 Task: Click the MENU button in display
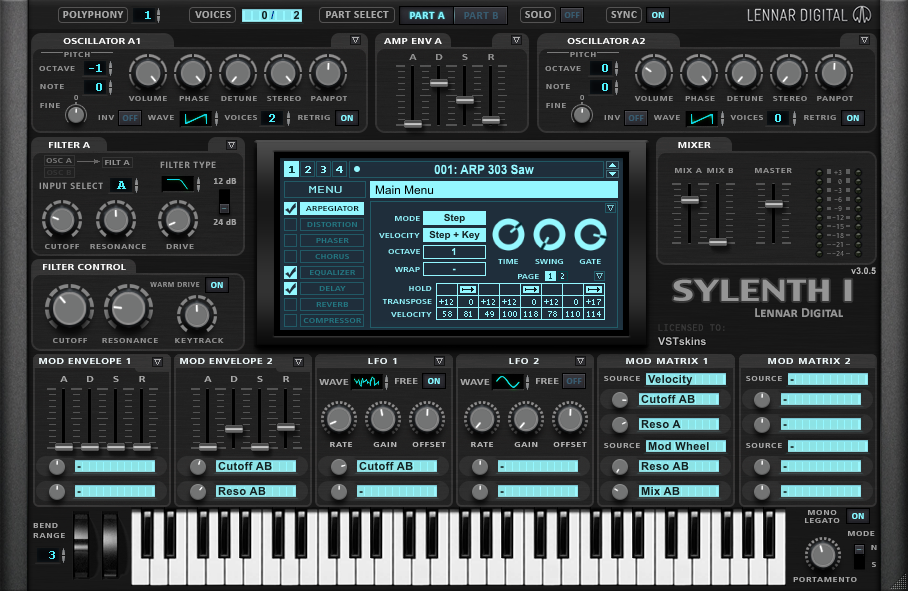[325, 189]
